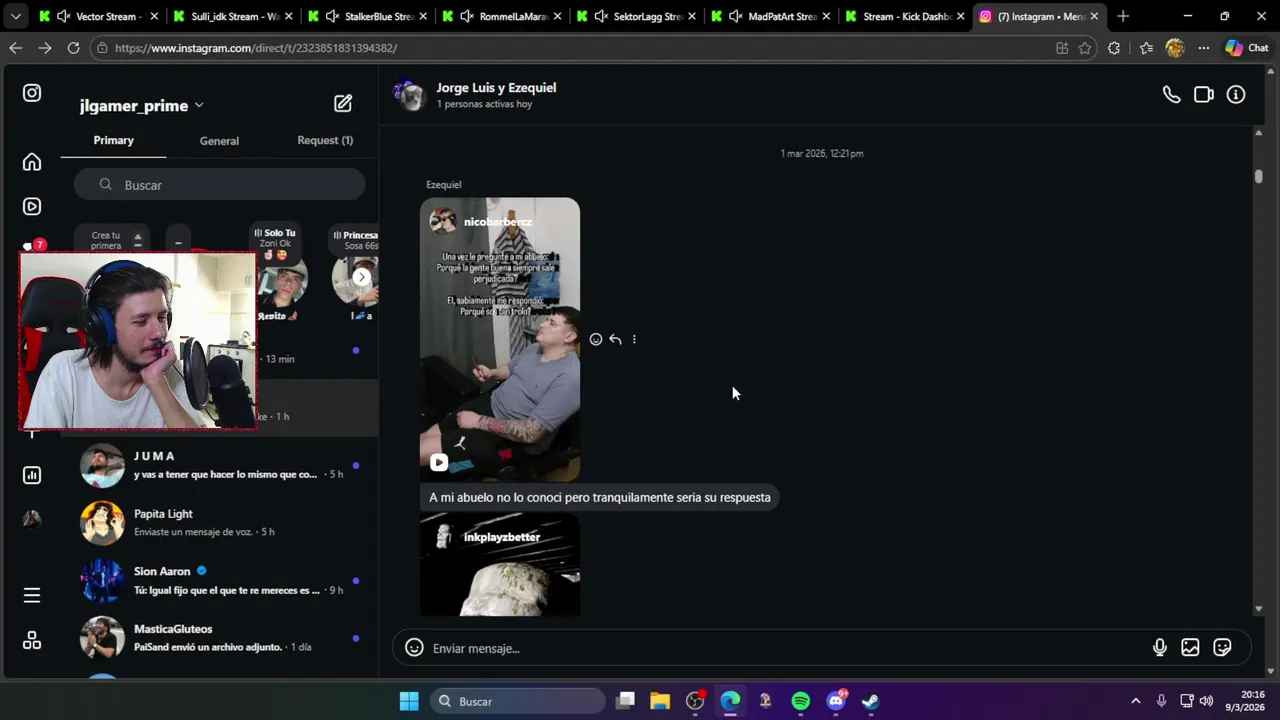This screenshot has width=1280, height=720.
Task: Start an audio call
Action: tap(1171, 95)
